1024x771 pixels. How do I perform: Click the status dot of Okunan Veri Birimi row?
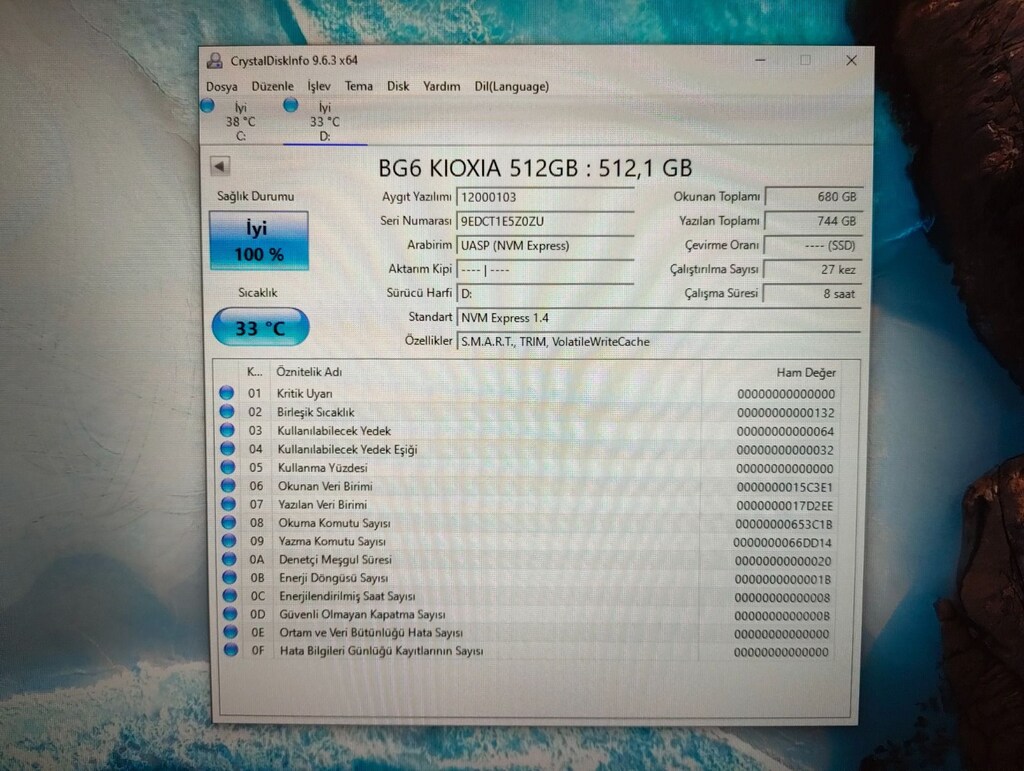click(x=228, y=486)
